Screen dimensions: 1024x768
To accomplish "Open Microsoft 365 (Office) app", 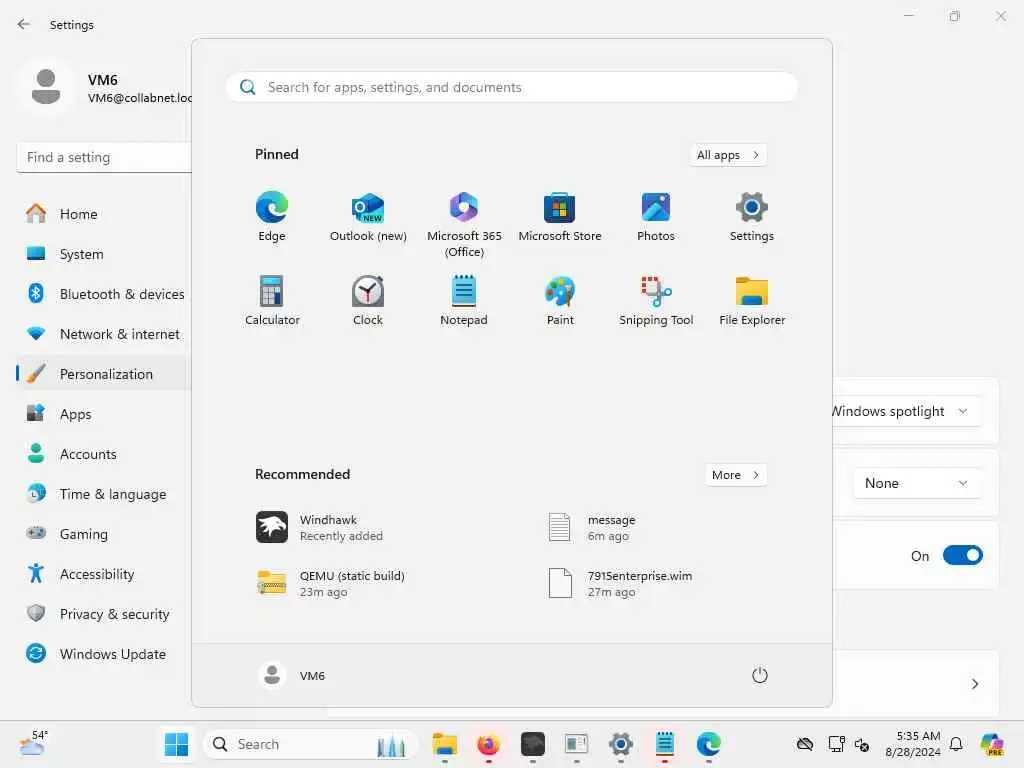I will coord(464,225).
